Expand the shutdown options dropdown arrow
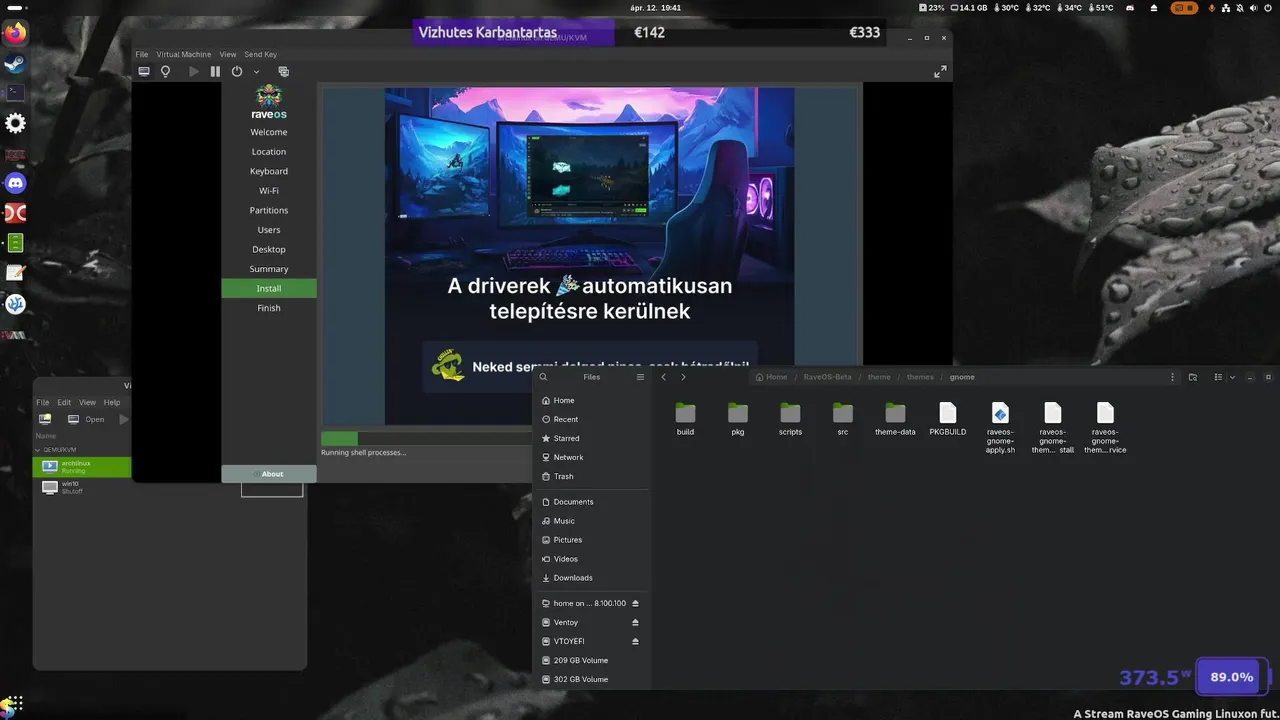1280x720 pixels. tap(256, 72)
